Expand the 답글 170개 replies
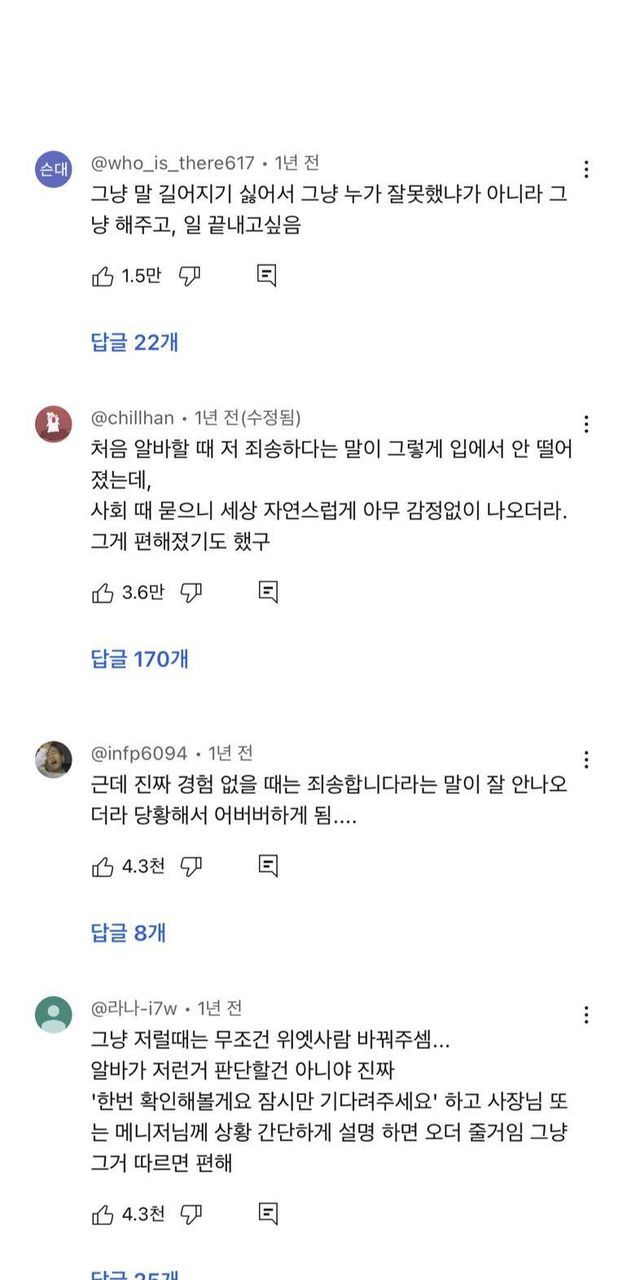 (x=140, y=659)
